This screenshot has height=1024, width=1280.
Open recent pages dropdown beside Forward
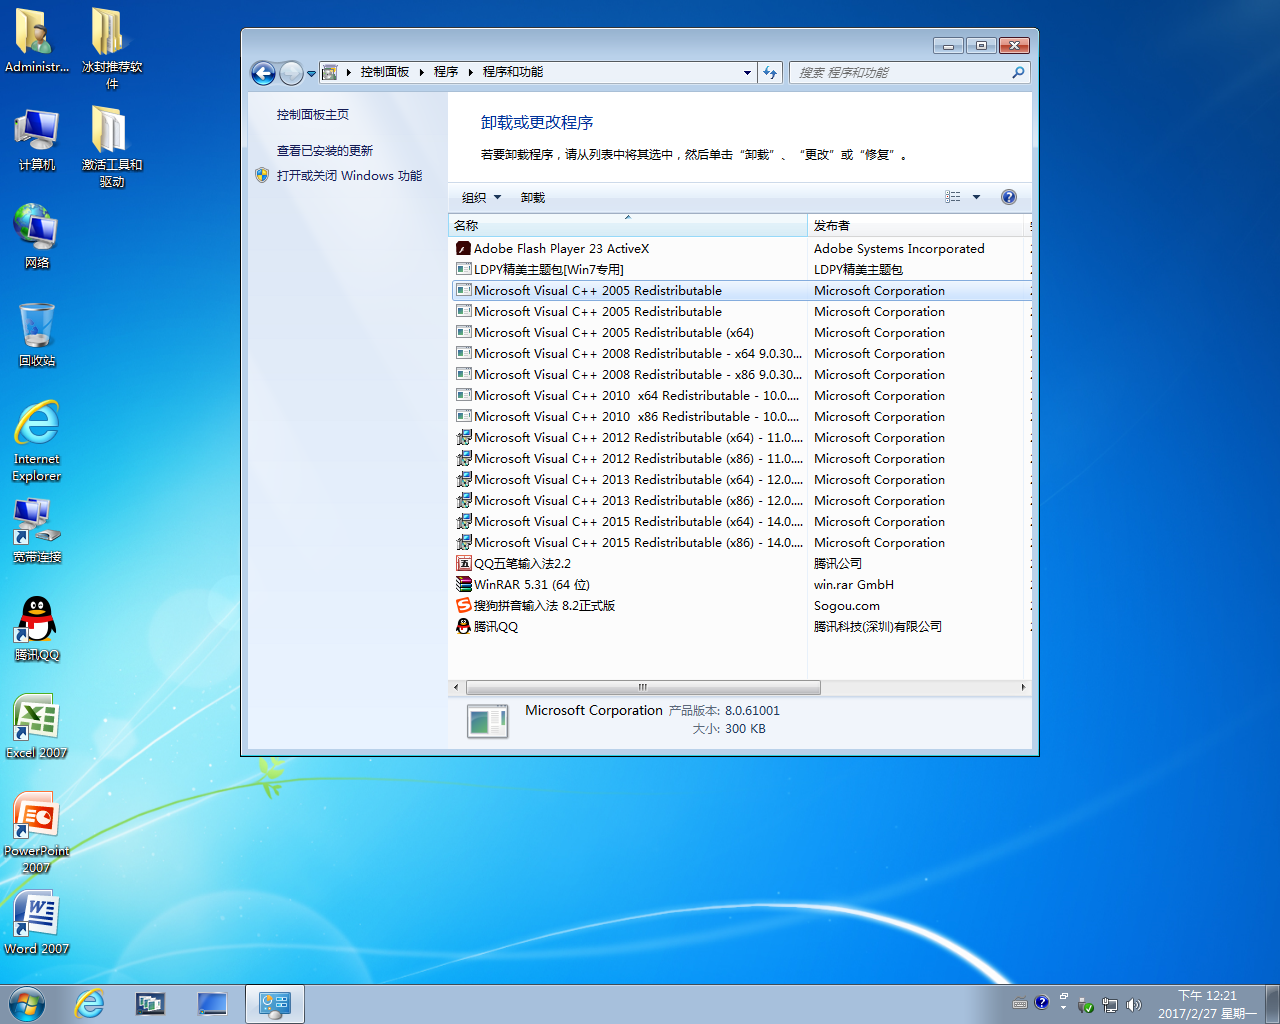(311, 73)
